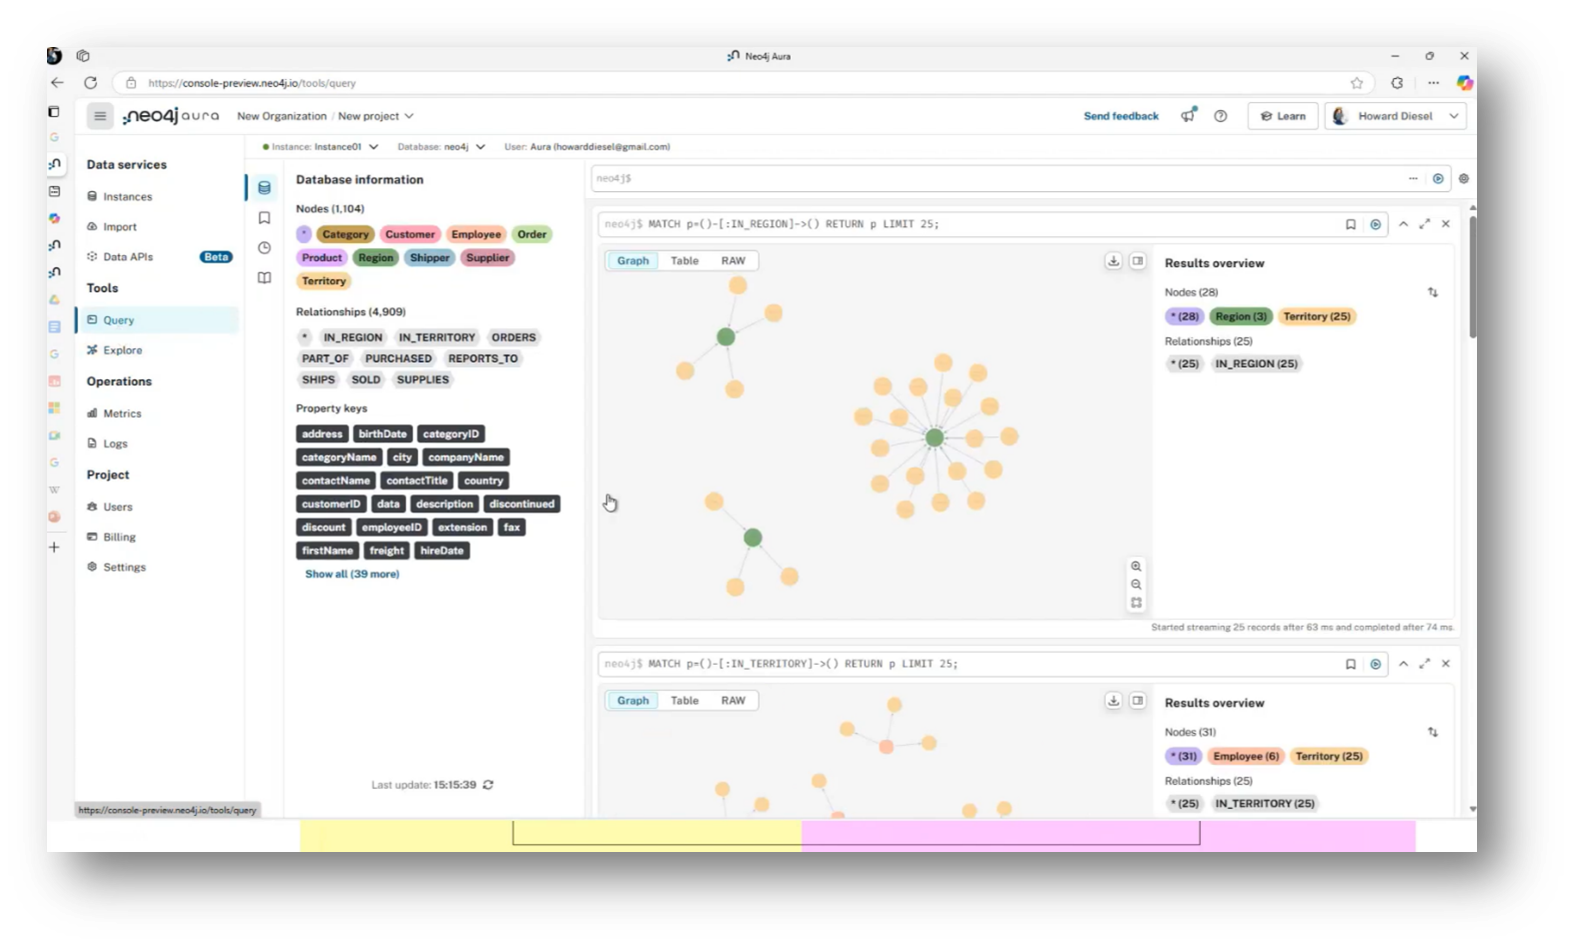Screen dimensions: 1572x947
Task: Expand the IN_REGION frame to fullscreen
Action: (x=1424, y=224)
